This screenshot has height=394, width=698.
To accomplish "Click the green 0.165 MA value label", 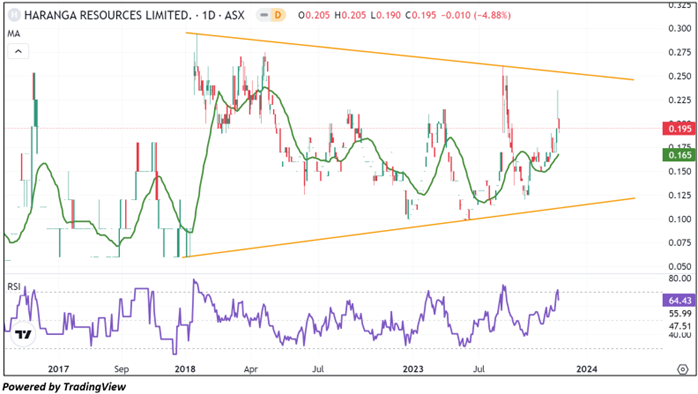I will coord(679,155).
